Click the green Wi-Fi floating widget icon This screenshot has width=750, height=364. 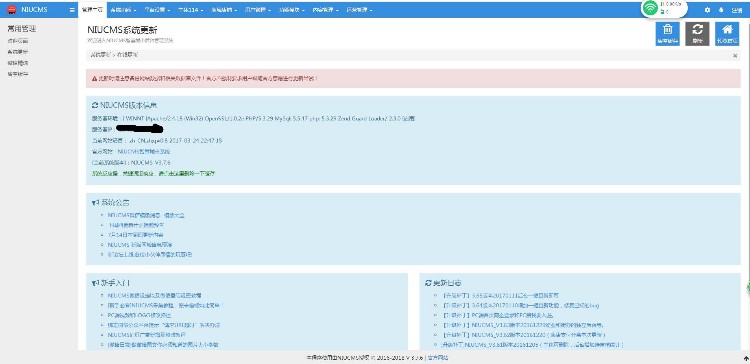[650, 8]
